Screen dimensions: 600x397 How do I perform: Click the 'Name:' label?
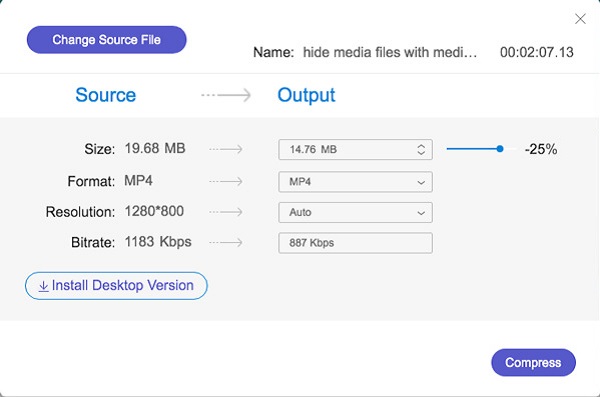(274, 52)
